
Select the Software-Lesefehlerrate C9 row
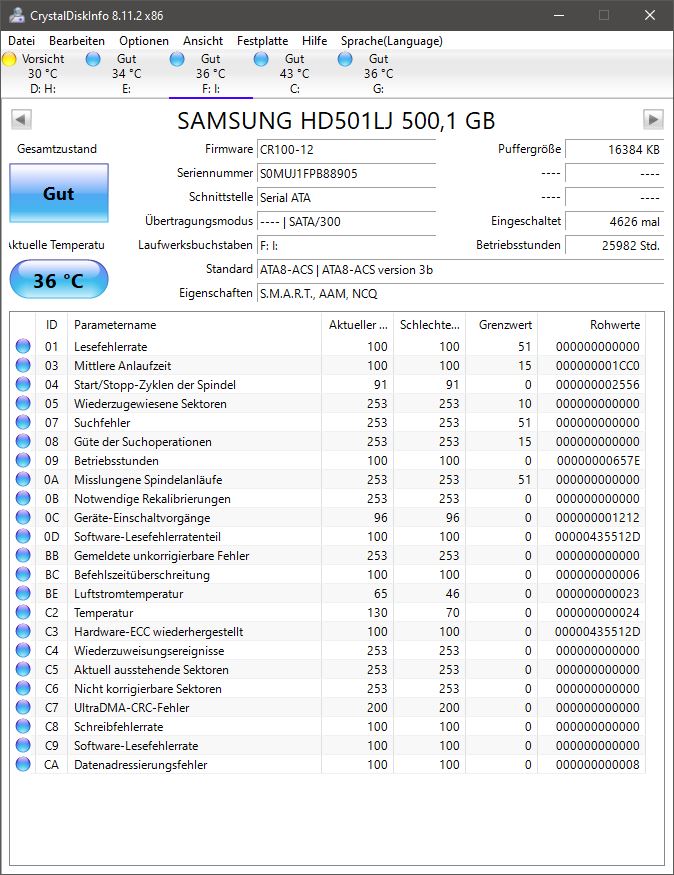tap(328, 745)
